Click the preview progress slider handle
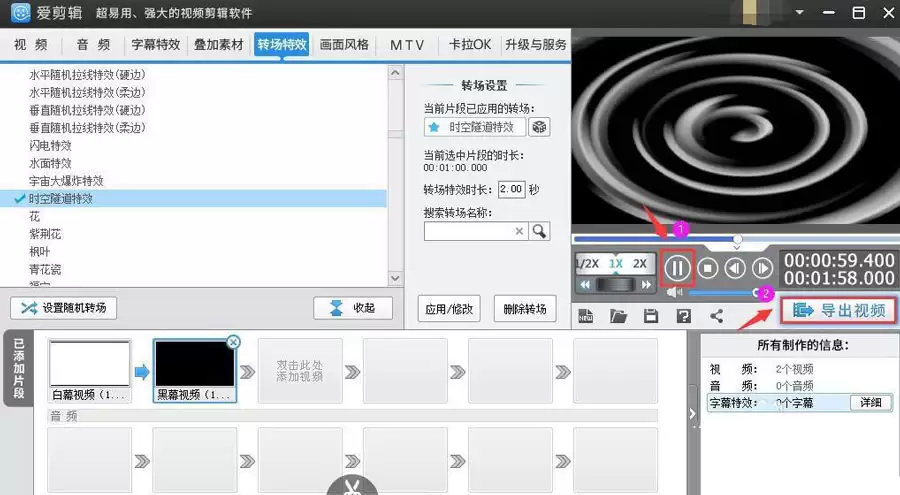The height and width of the screenshot is (495, 900). pyautogui.click(x=738, y=238)
